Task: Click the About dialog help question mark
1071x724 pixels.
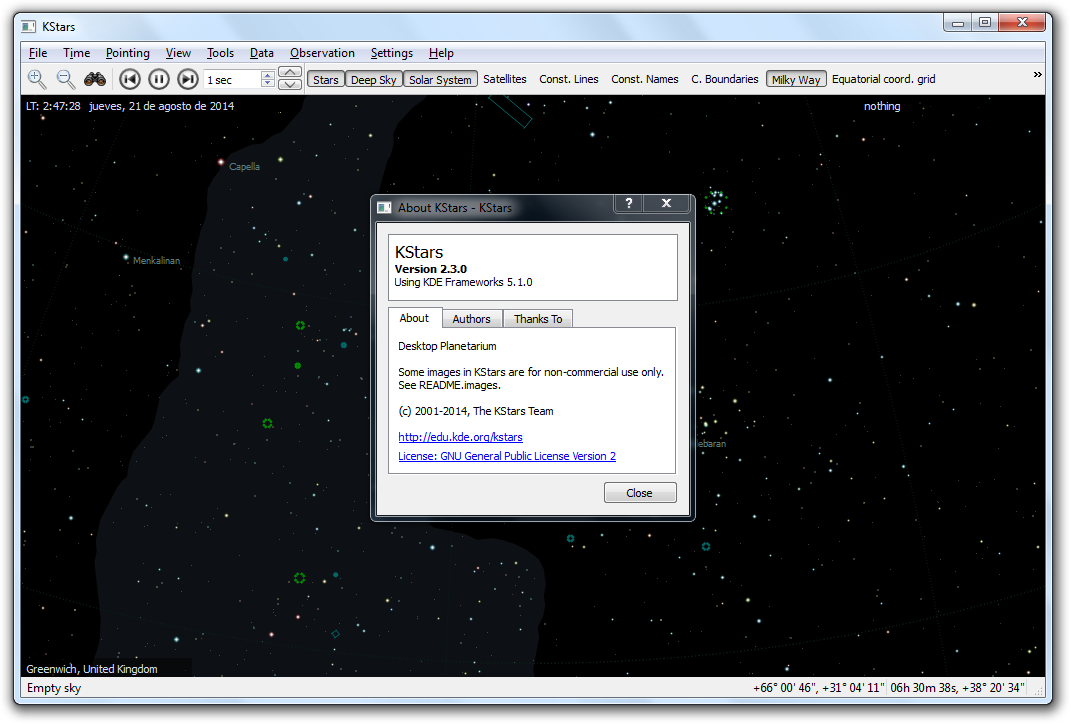Action: (629, 203)
